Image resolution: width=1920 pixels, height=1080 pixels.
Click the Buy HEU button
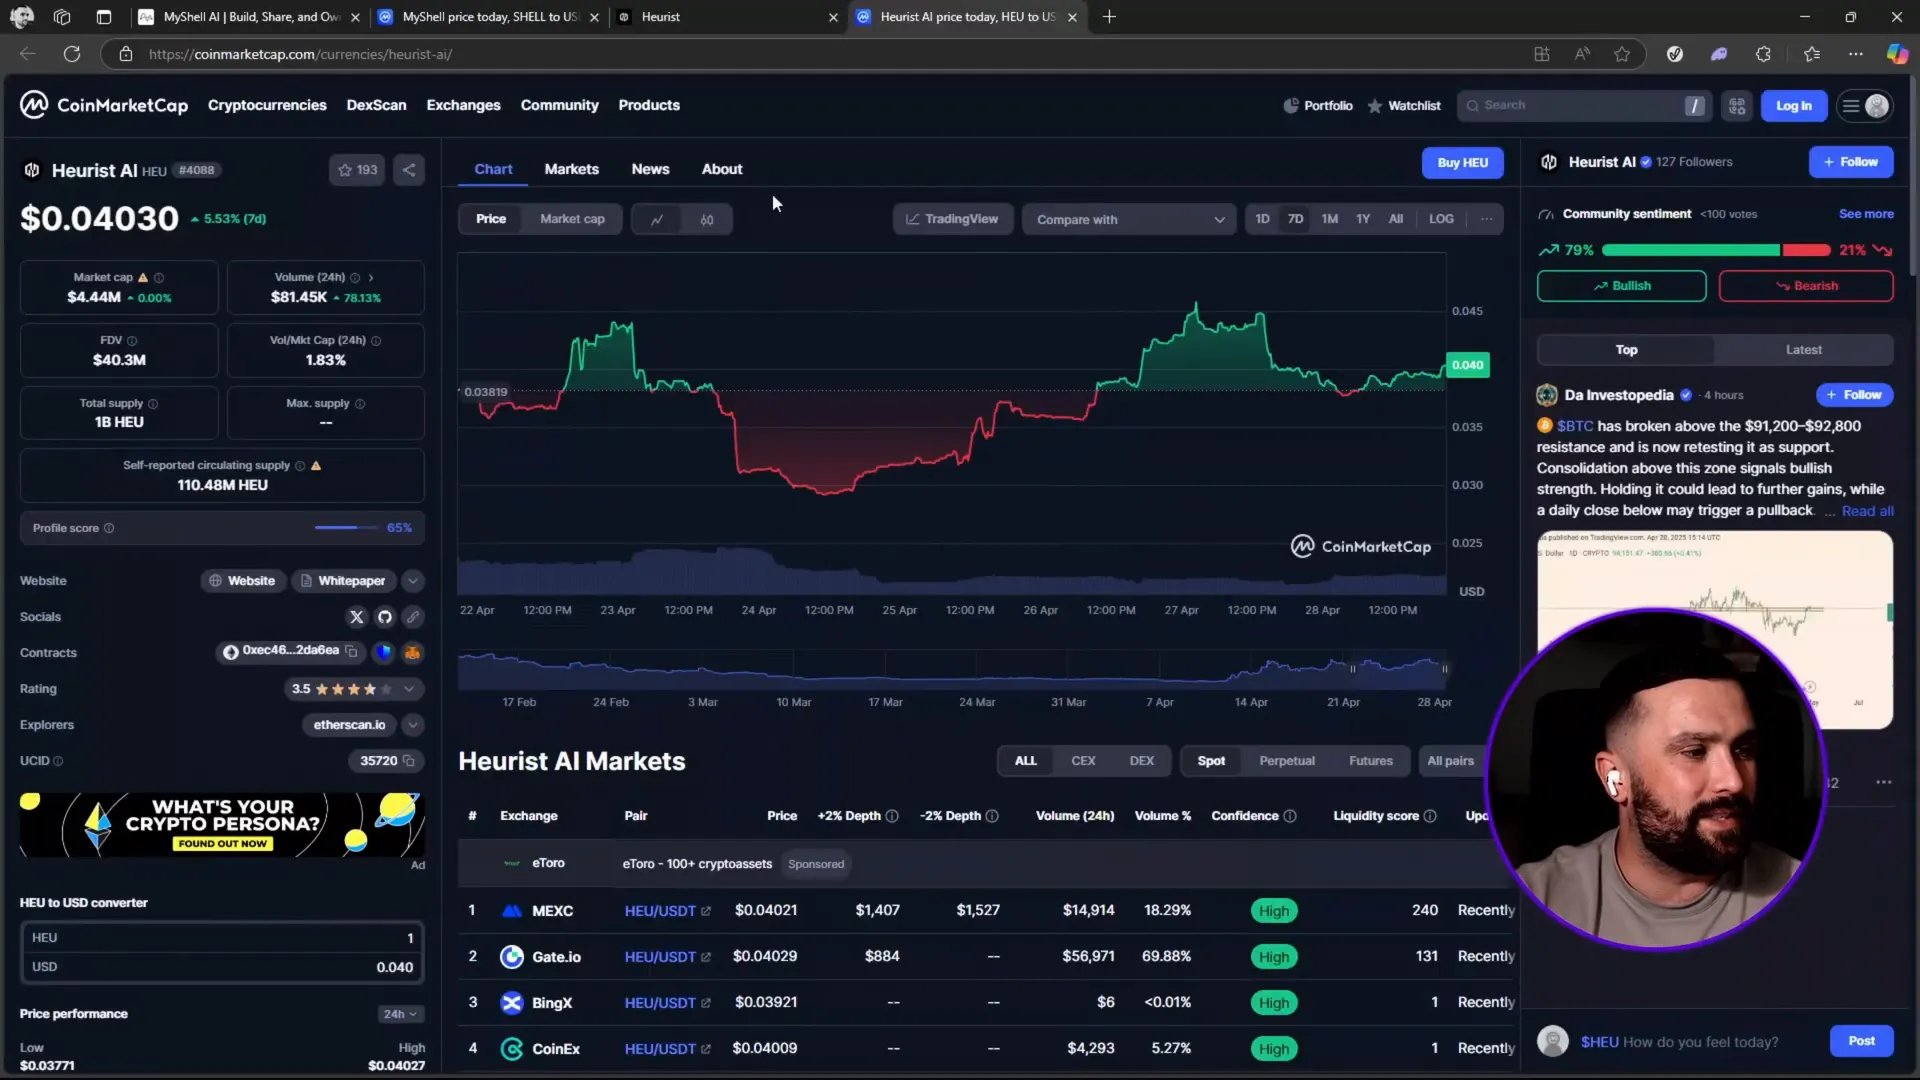[x=1462, y=163]
